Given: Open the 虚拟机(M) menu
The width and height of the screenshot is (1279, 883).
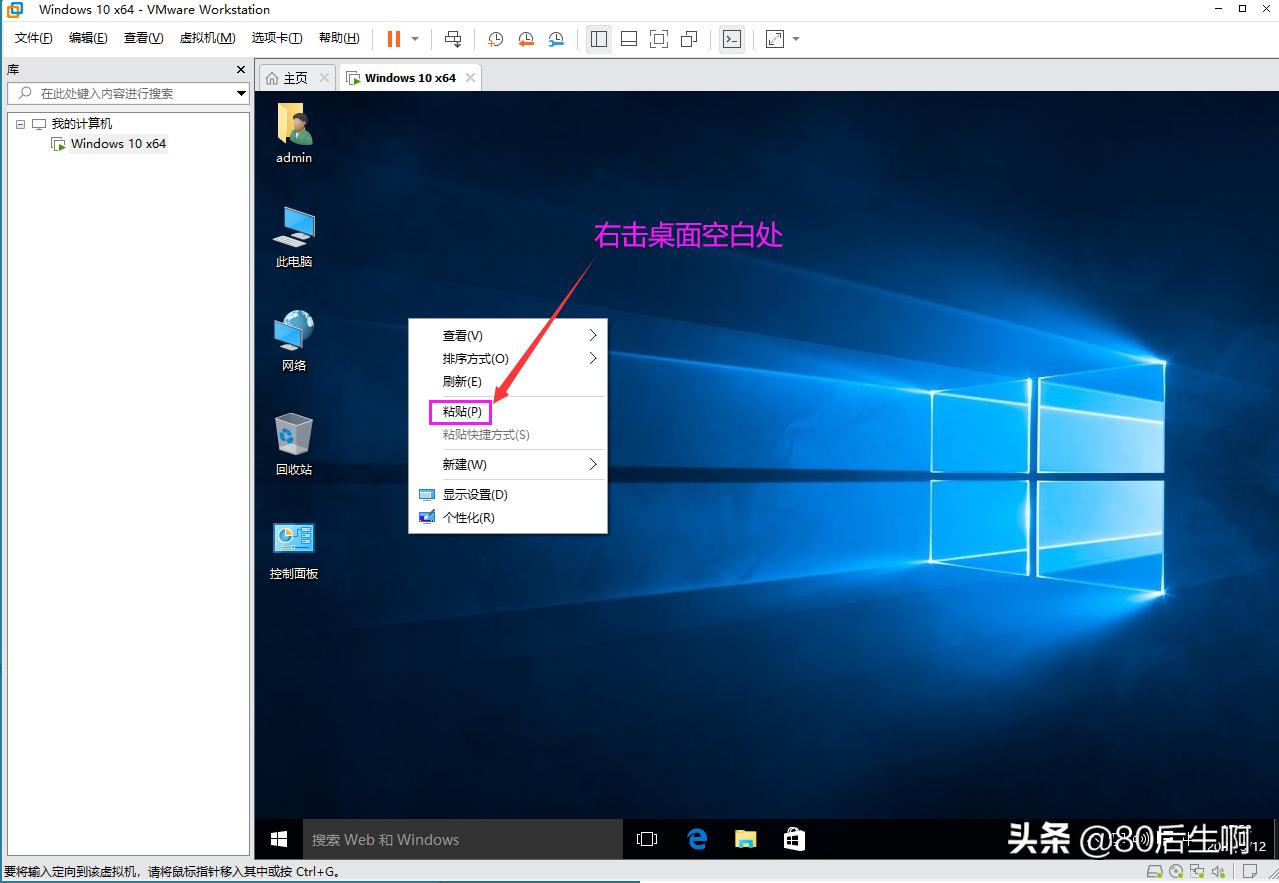Looking at the screenshot, I should click(207, 38).
